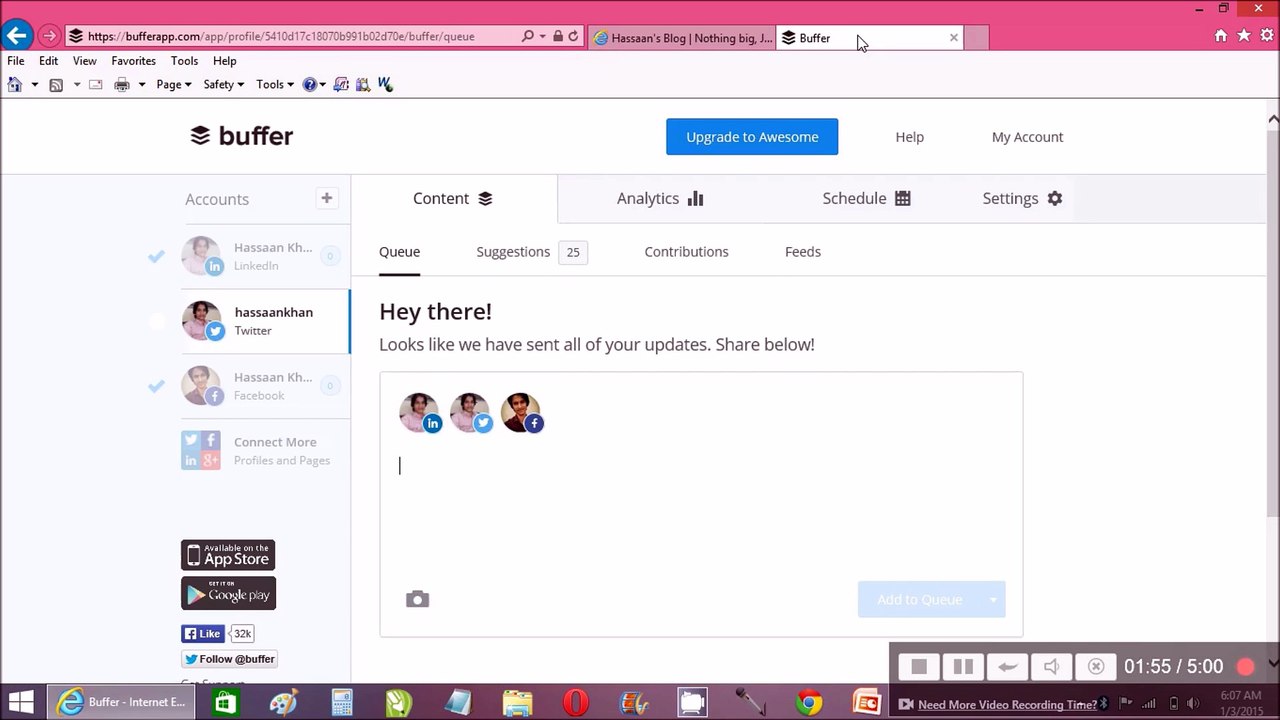Expand the Print dropdown arrow

[x=141, y=85]
